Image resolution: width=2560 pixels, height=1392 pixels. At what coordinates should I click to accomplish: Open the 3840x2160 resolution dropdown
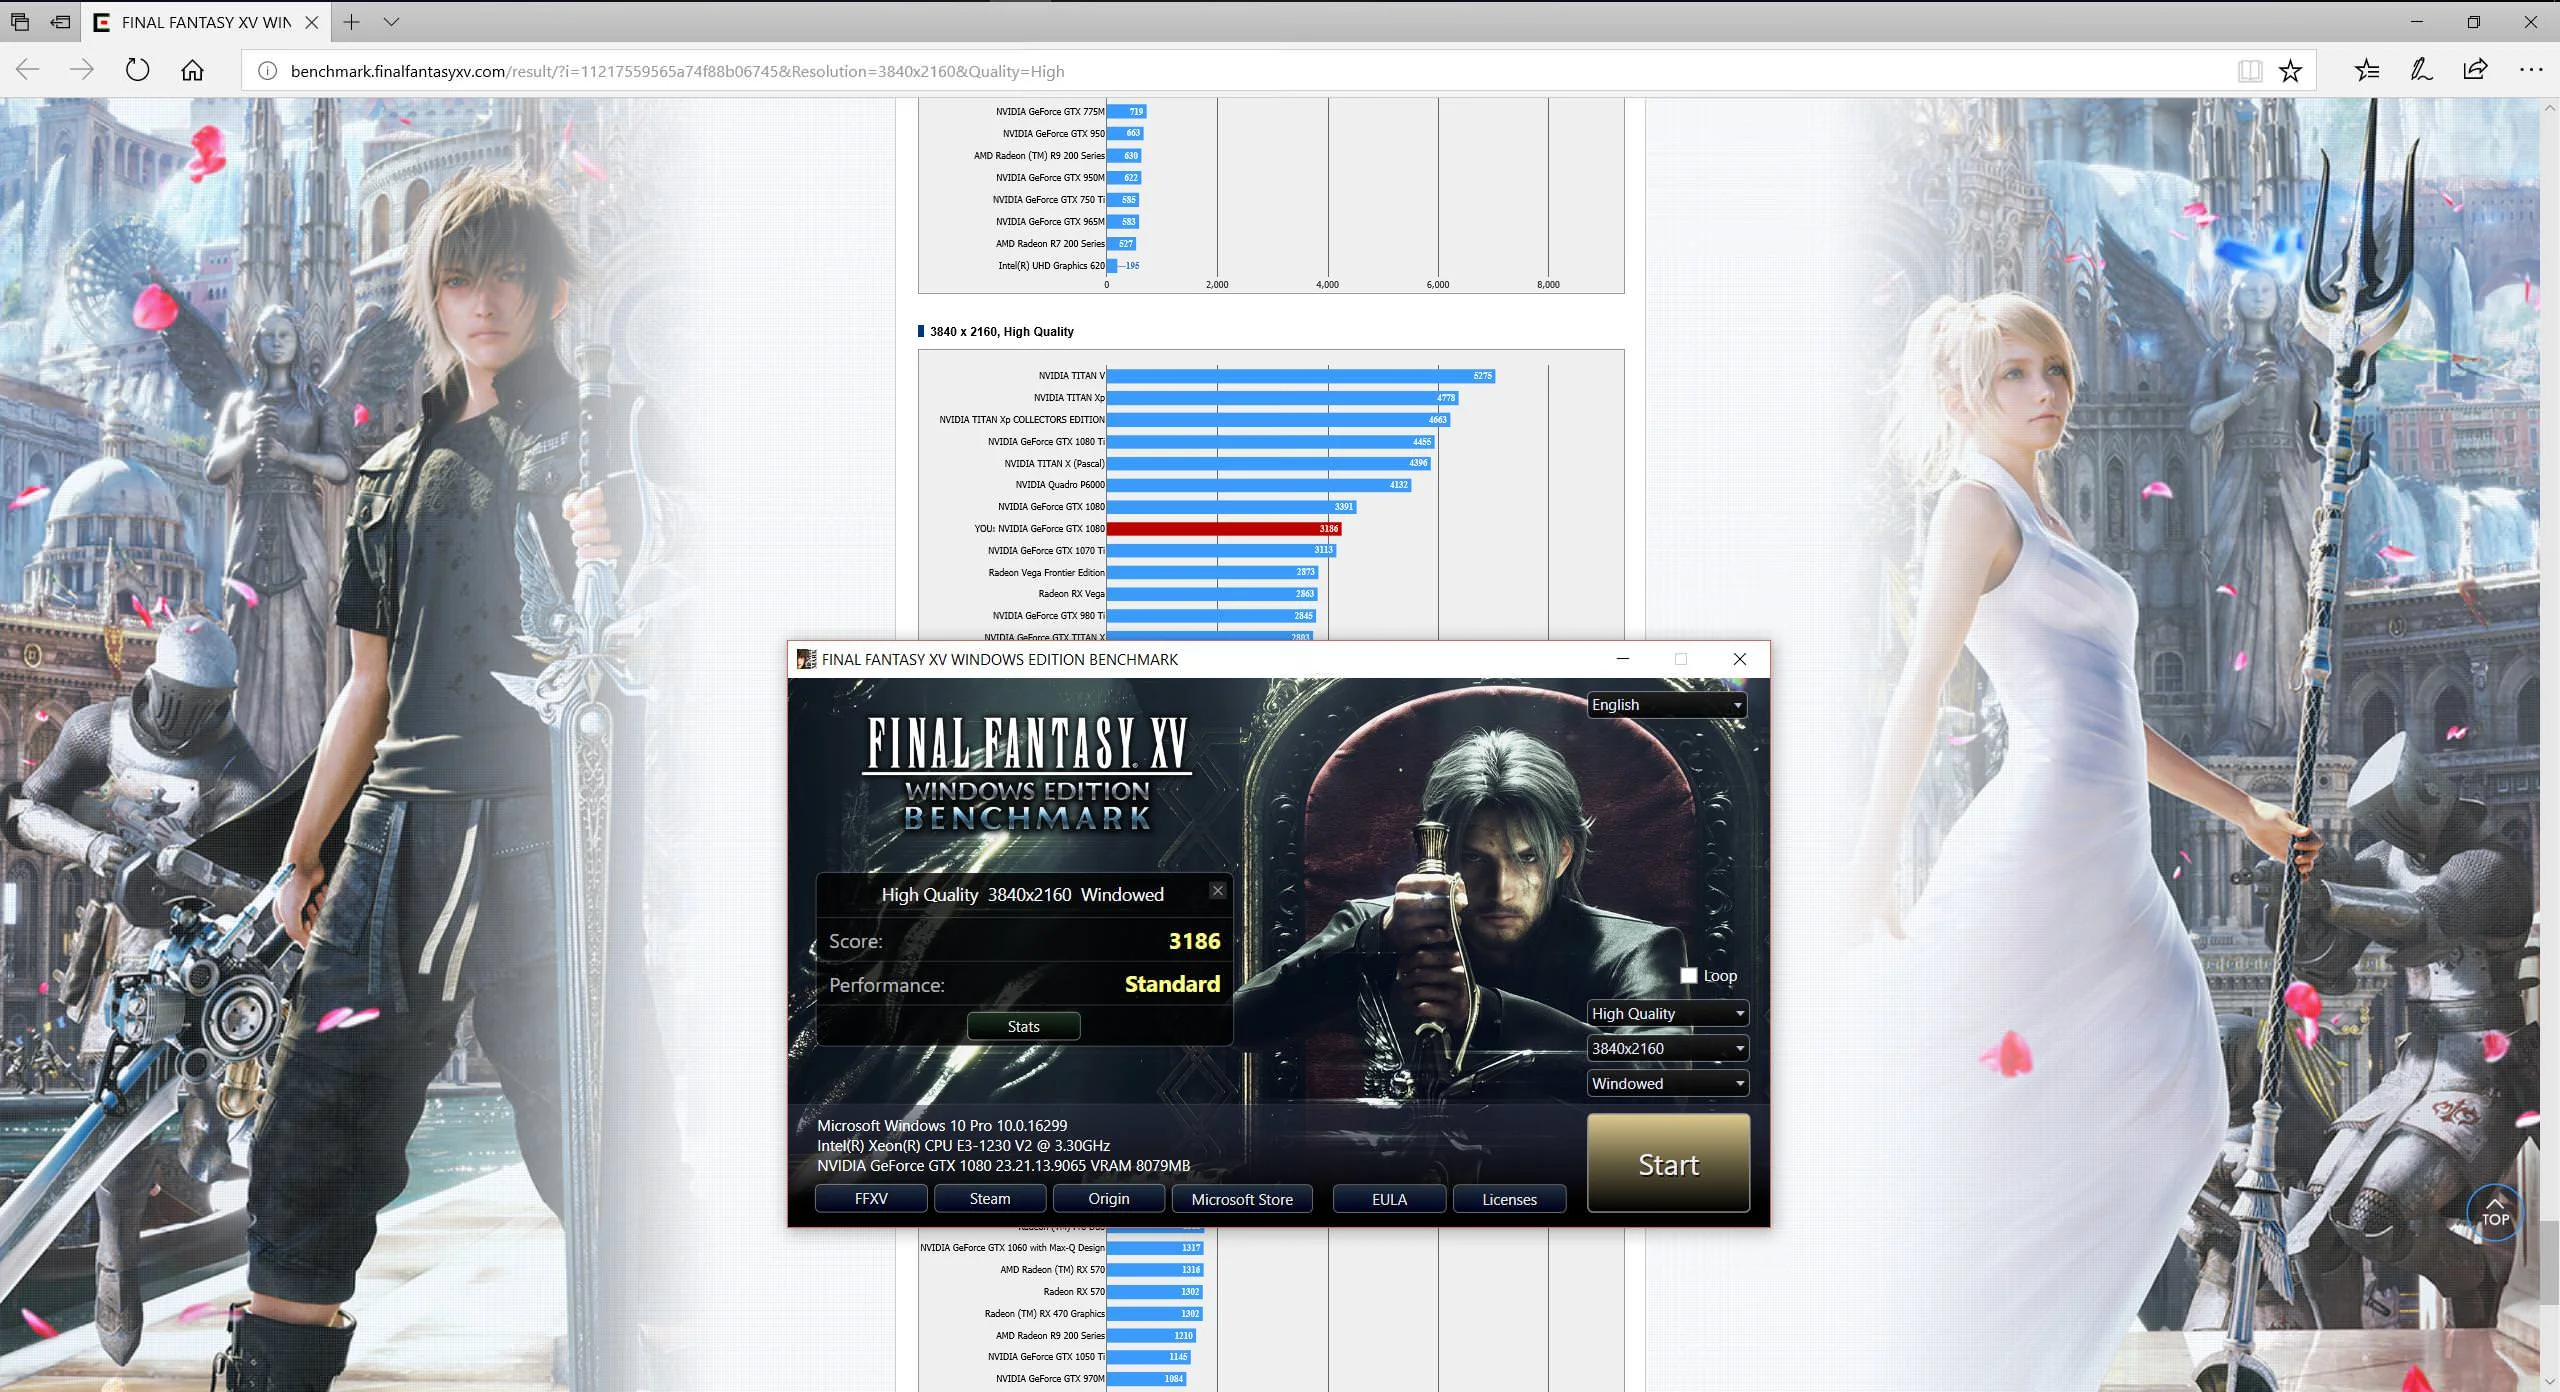point(1667,1048)
